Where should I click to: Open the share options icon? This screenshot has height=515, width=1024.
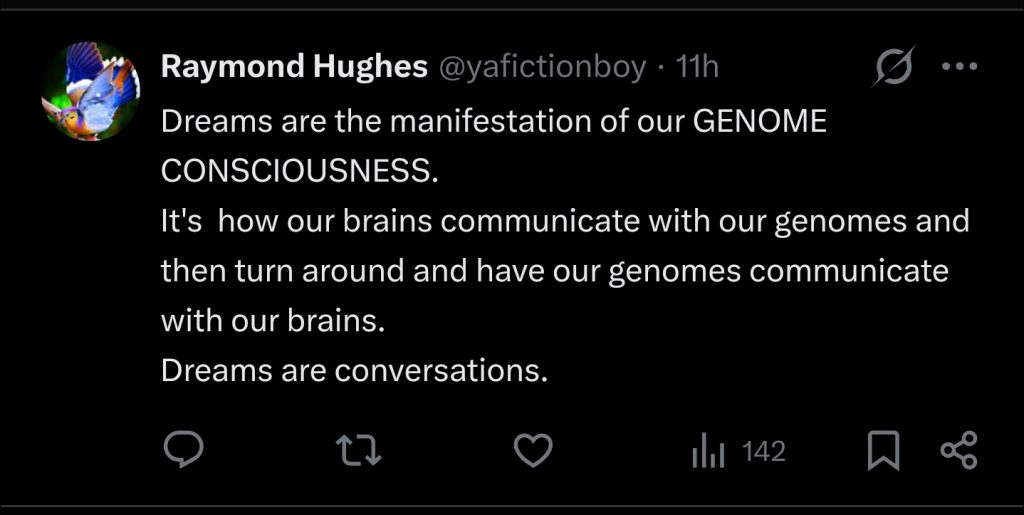959,451
